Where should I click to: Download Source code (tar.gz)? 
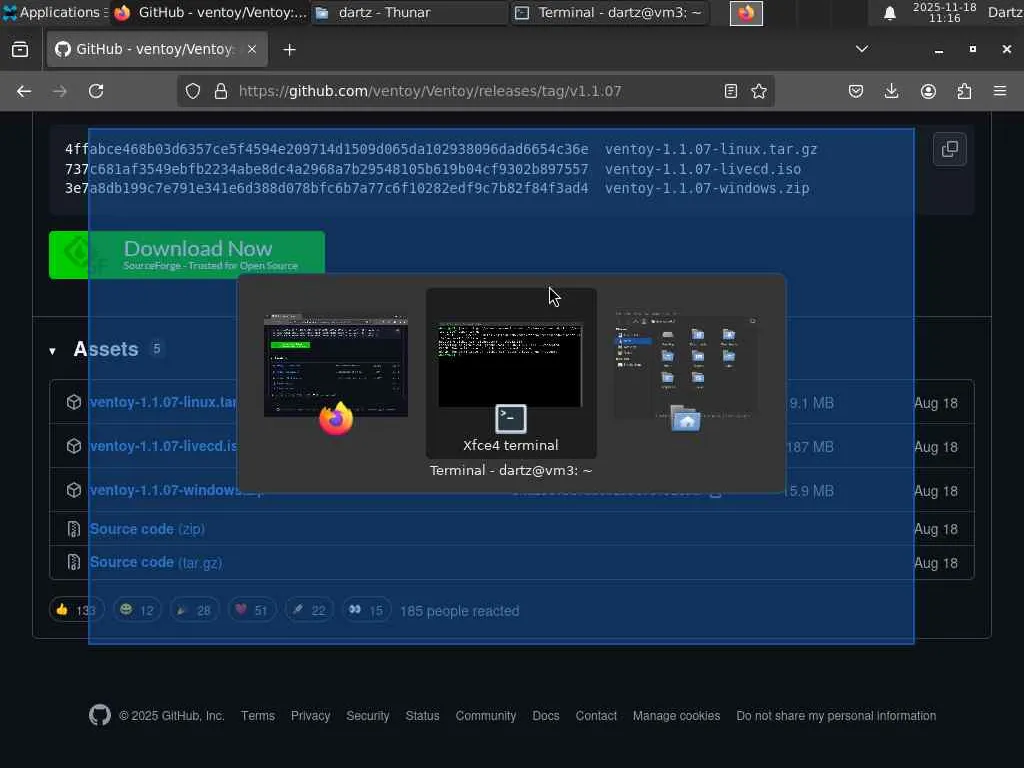(155, 562)
